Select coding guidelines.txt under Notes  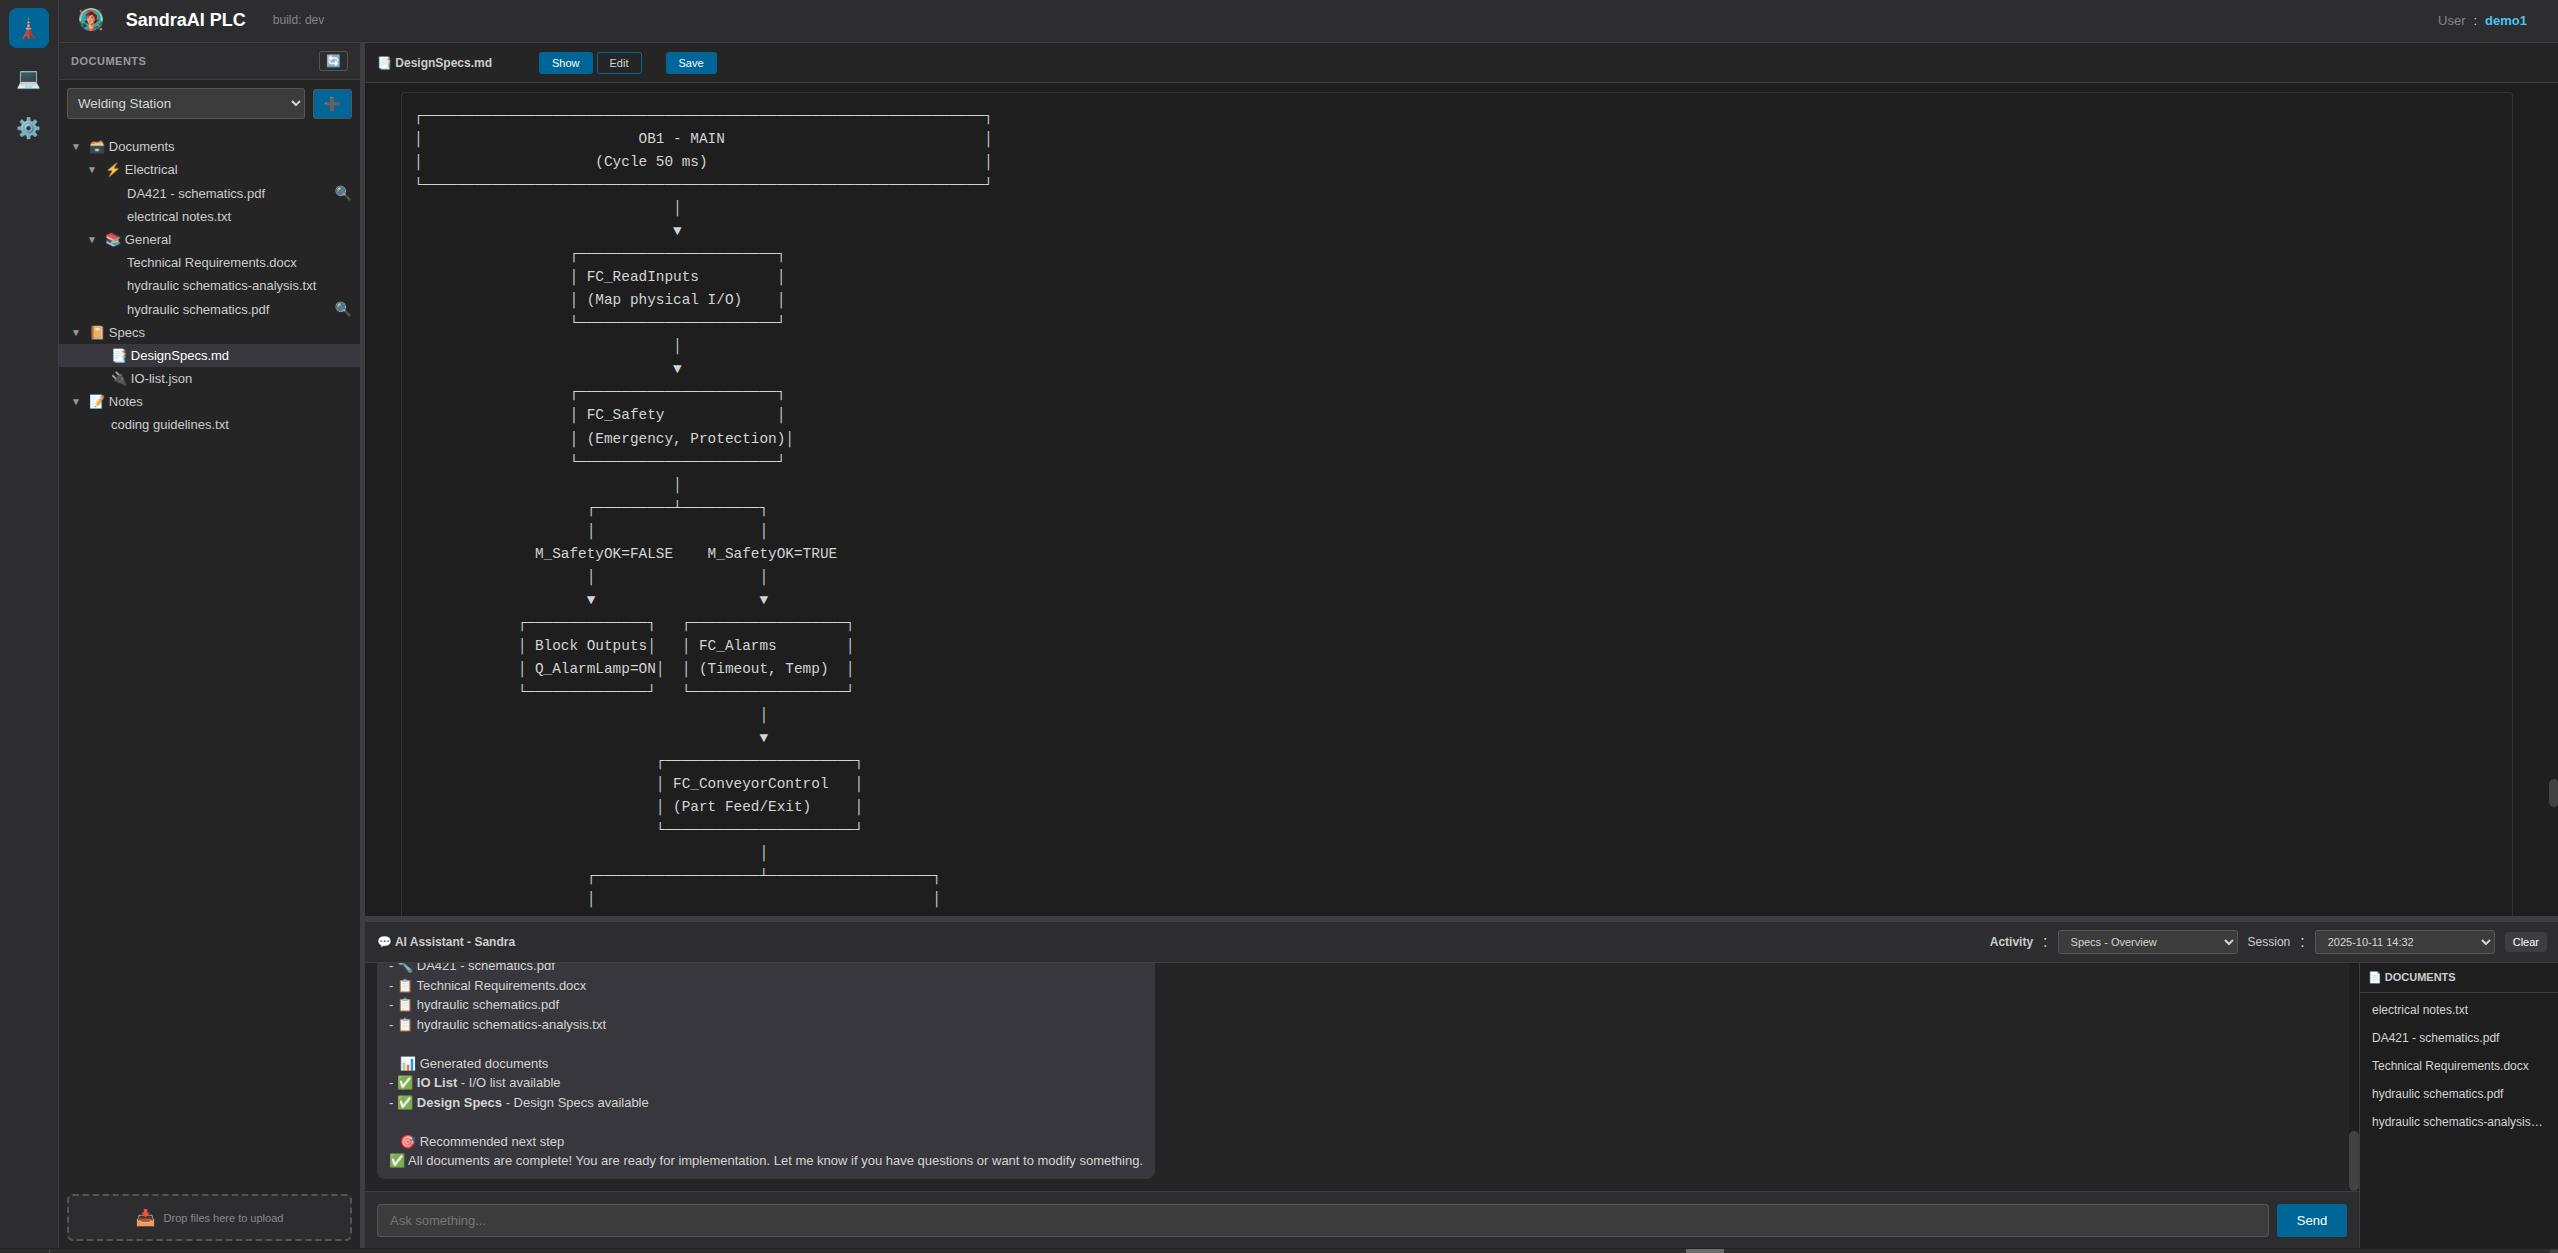[x=170, y=424]
